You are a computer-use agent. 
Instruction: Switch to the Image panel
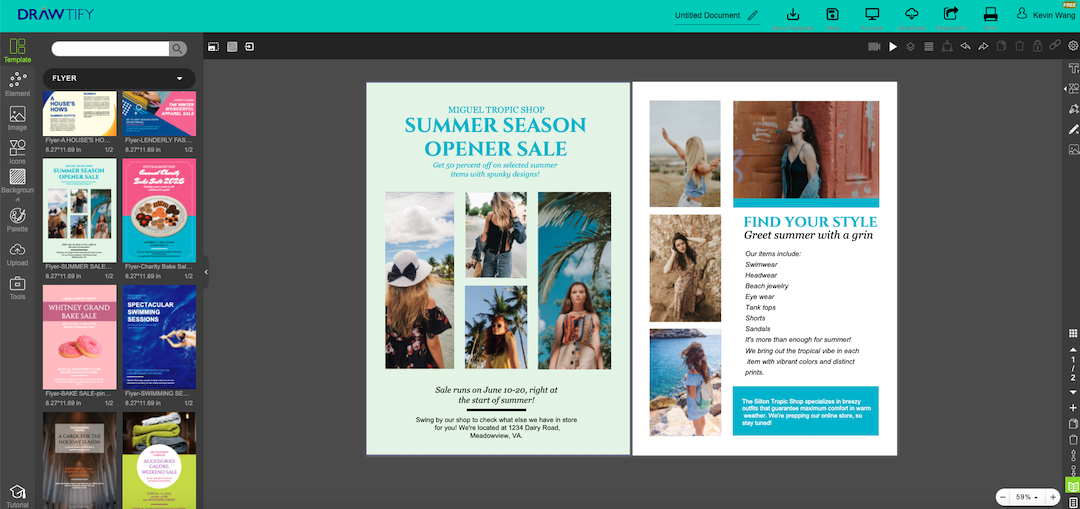(17, 118)
